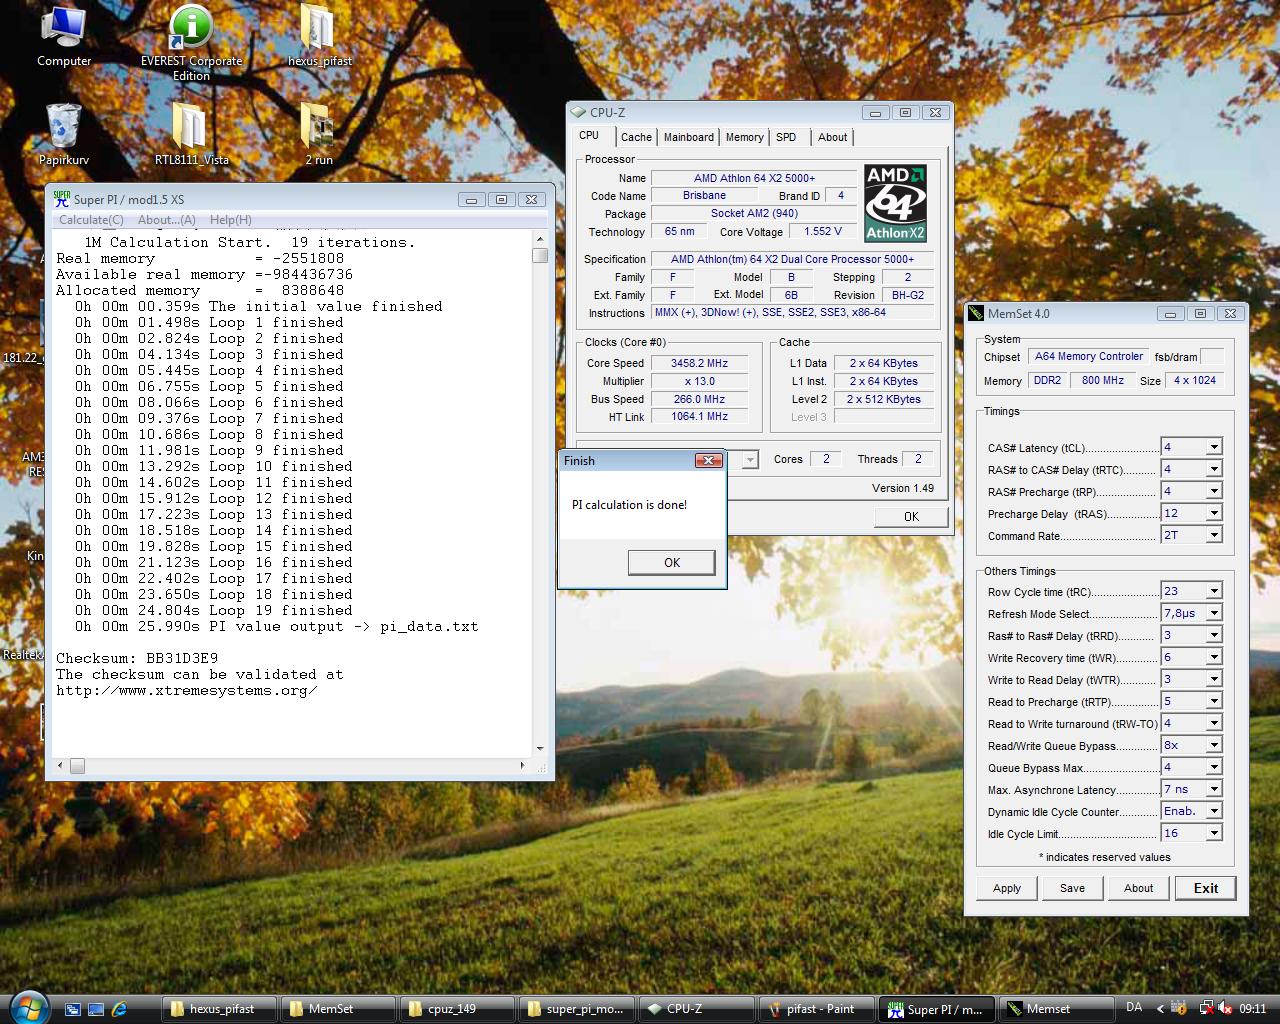Switch to pifast - Paint taskbar button
Image resolution: width=1280 pixels, height=1024 pixels.
(x=816, y=1009)
